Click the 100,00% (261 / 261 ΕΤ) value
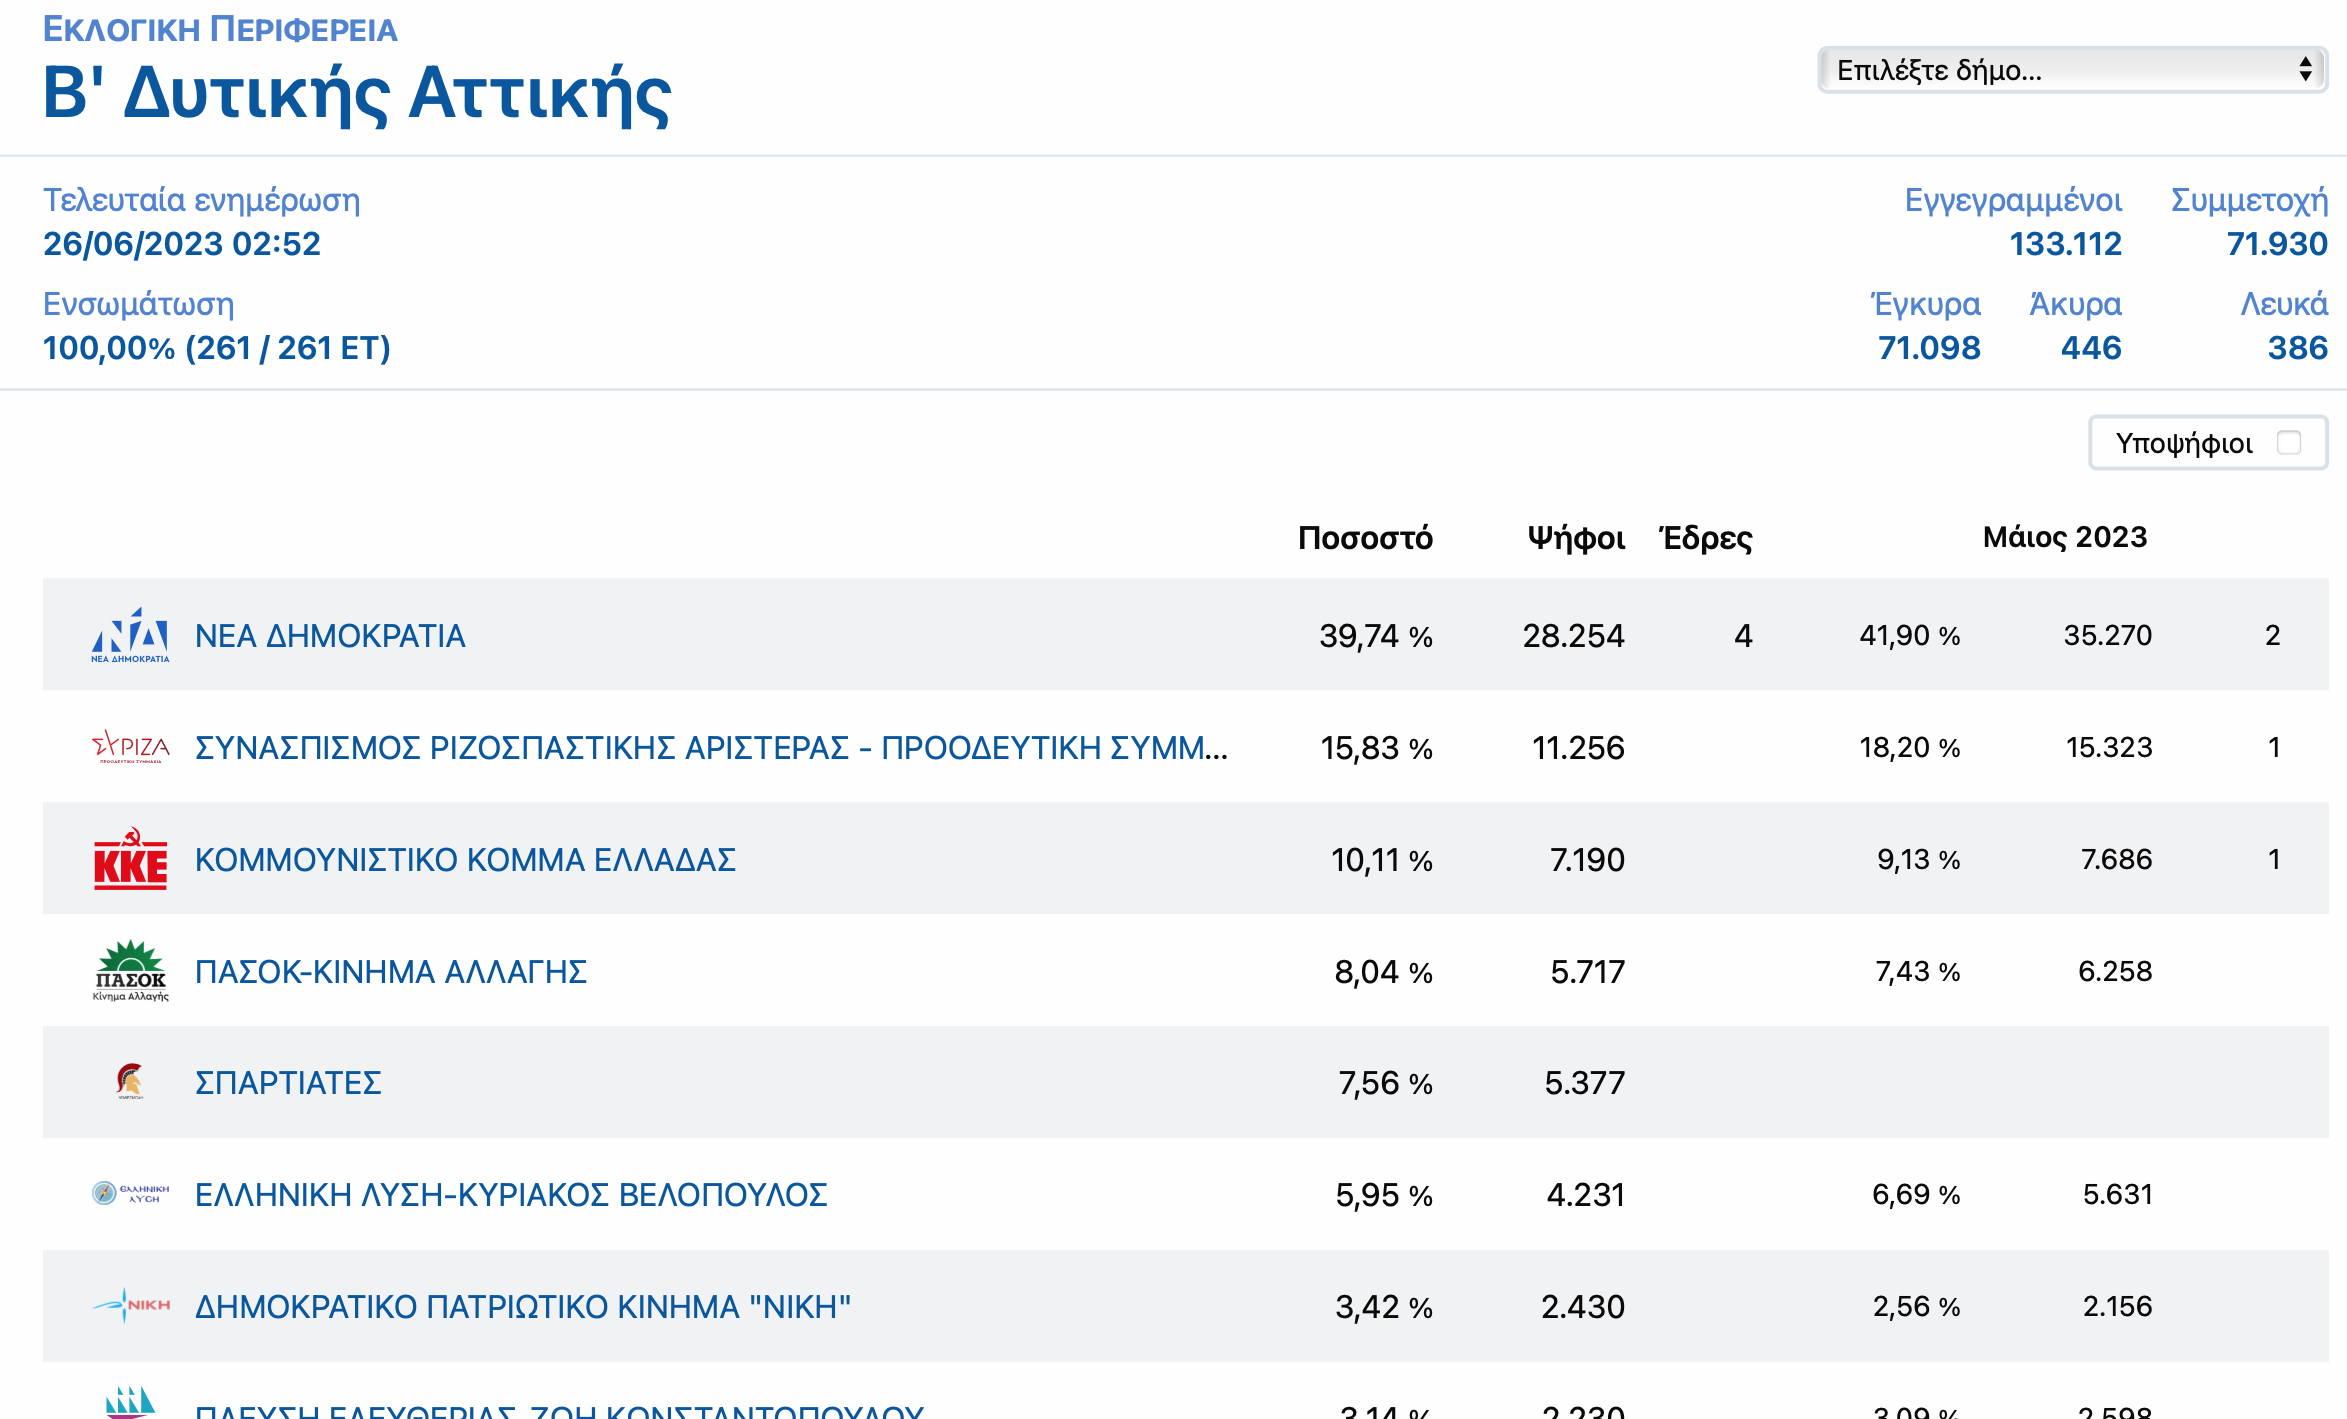 [217, 348]
